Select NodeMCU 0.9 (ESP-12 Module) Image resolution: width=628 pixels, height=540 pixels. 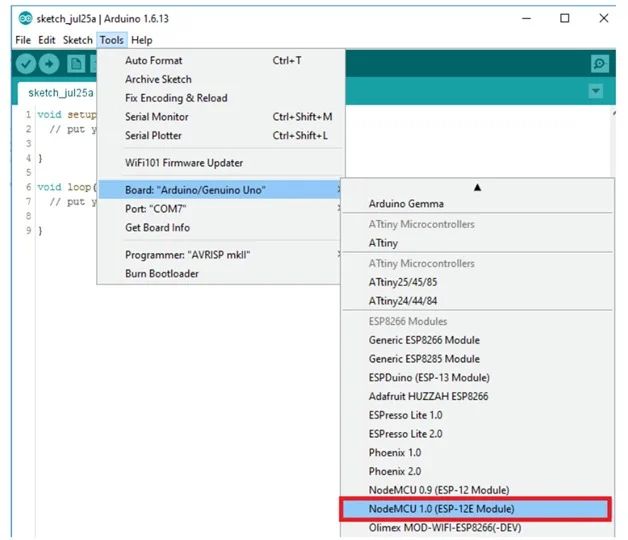point(477,490)
